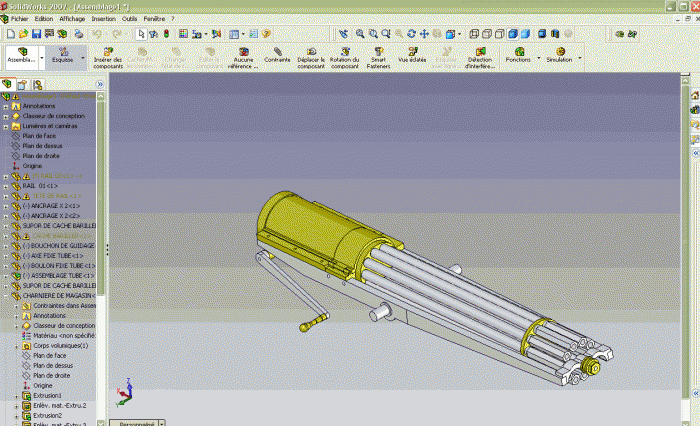The width and height of the screenshot is (700, 426).
Task: Select Rotation du composant tool
Action: coord(345,58)
